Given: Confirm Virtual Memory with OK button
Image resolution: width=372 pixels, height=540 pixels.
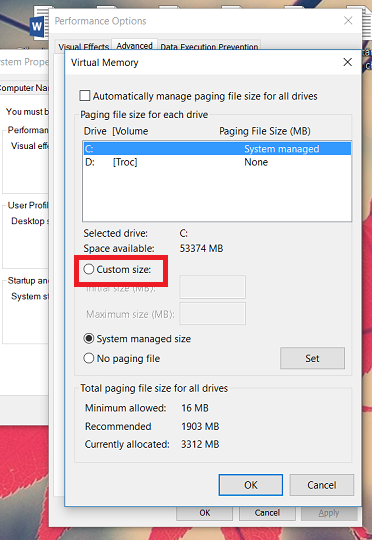Looking at the screenshot, I should (x=251, y=485).
